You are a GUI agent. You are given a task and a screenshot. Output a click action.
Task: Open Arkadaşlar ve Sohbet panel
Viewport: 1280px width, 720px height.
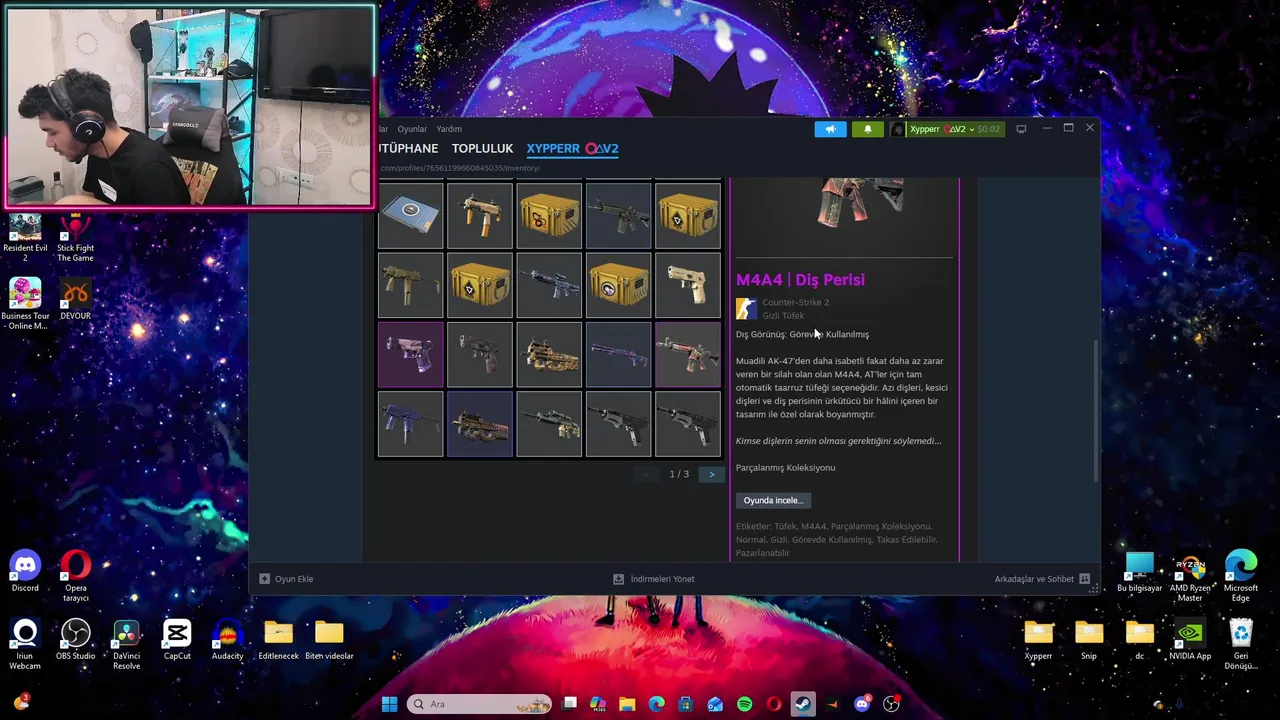[1042, 579]
